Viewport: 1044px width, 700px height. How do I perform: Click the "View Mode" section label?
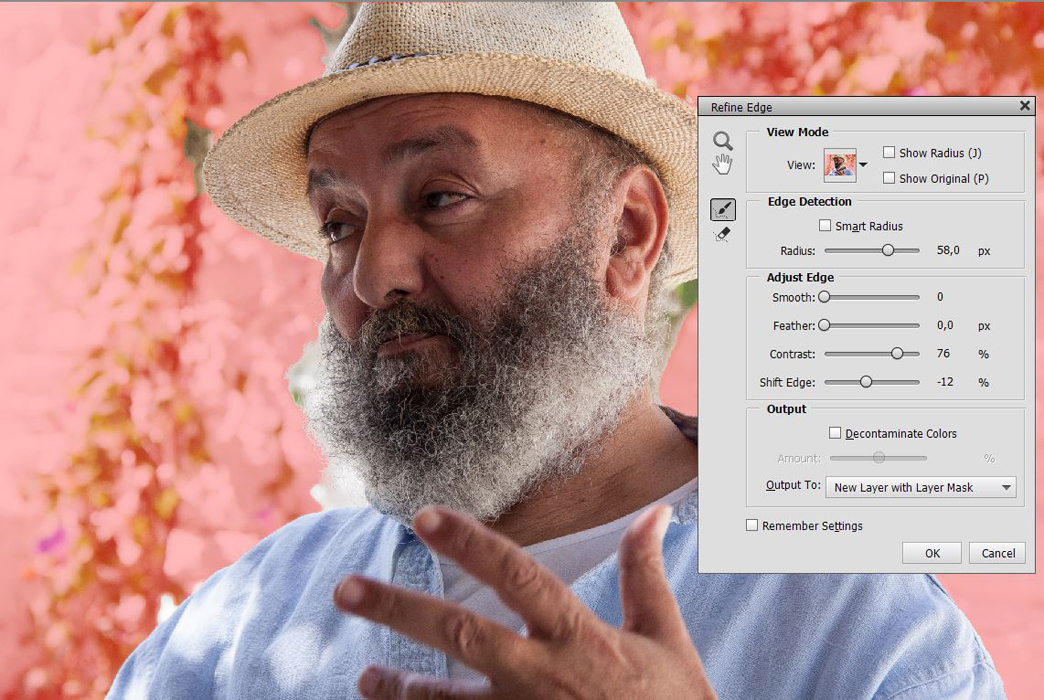click(797, 132)
